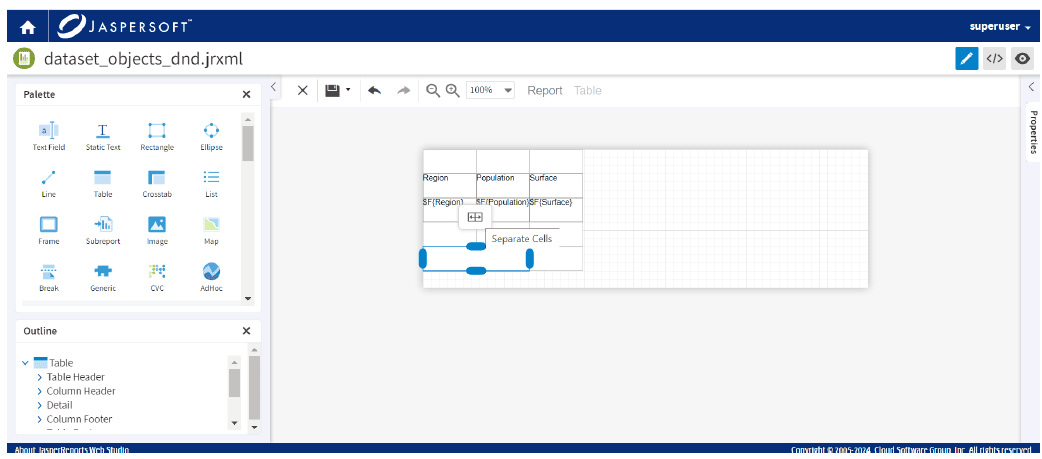Select the Subreport palette element
The image size is (1042, 459).
tap(103, 230)
